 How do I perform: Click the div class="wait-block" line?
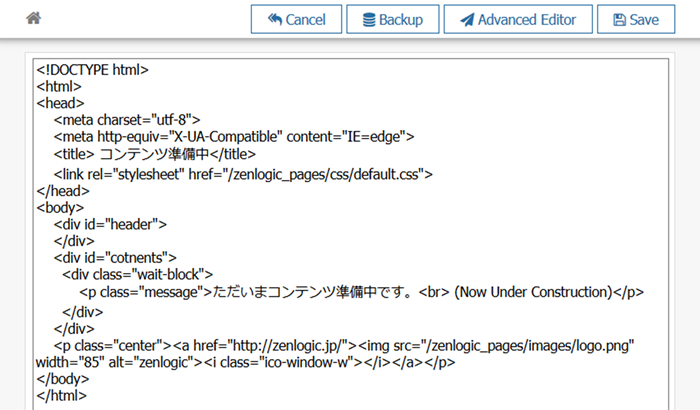coord(137,275)
